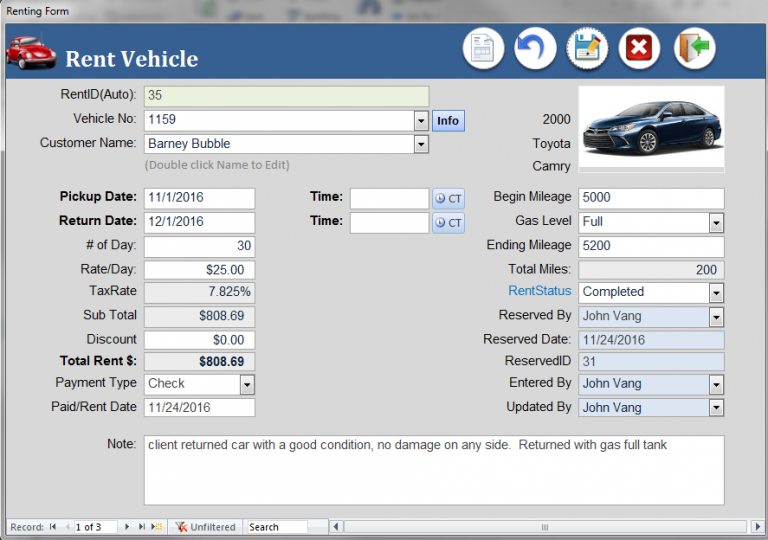Open the Entered By dropdown arrow

tap(716, 385)
